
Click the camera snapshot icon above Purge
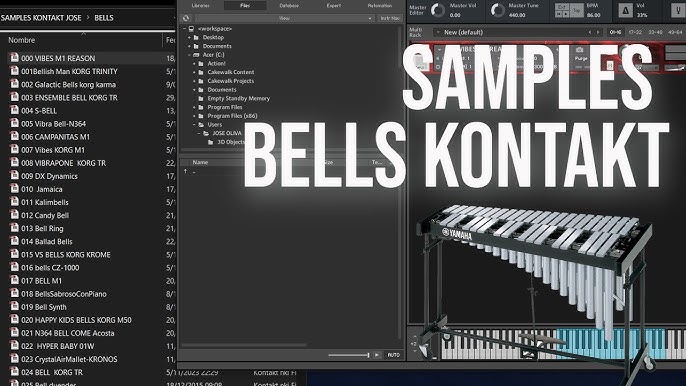click(x=580, y=49)
